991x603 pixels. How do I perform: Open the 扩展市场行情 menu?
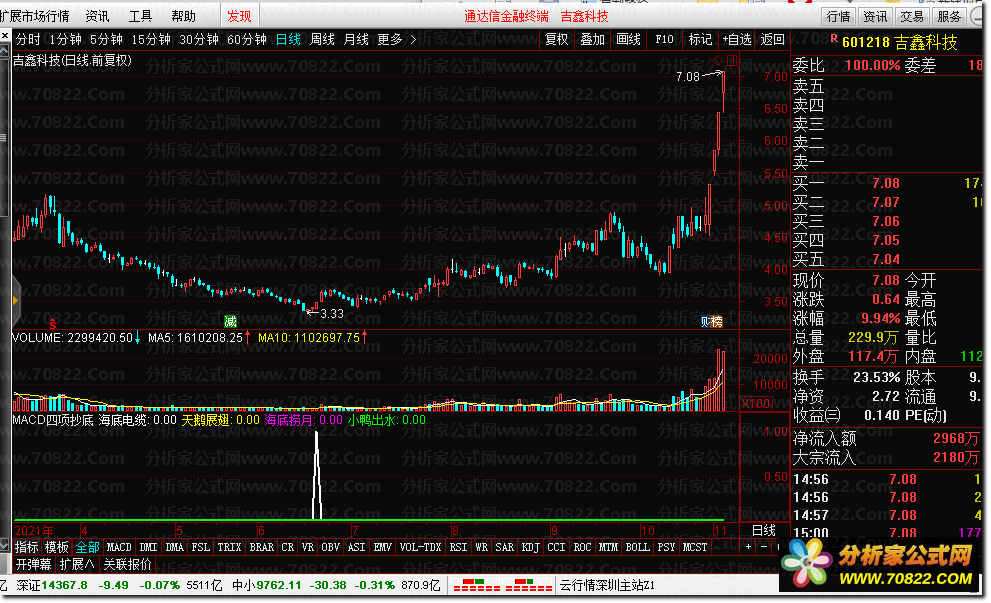point(35,16)
